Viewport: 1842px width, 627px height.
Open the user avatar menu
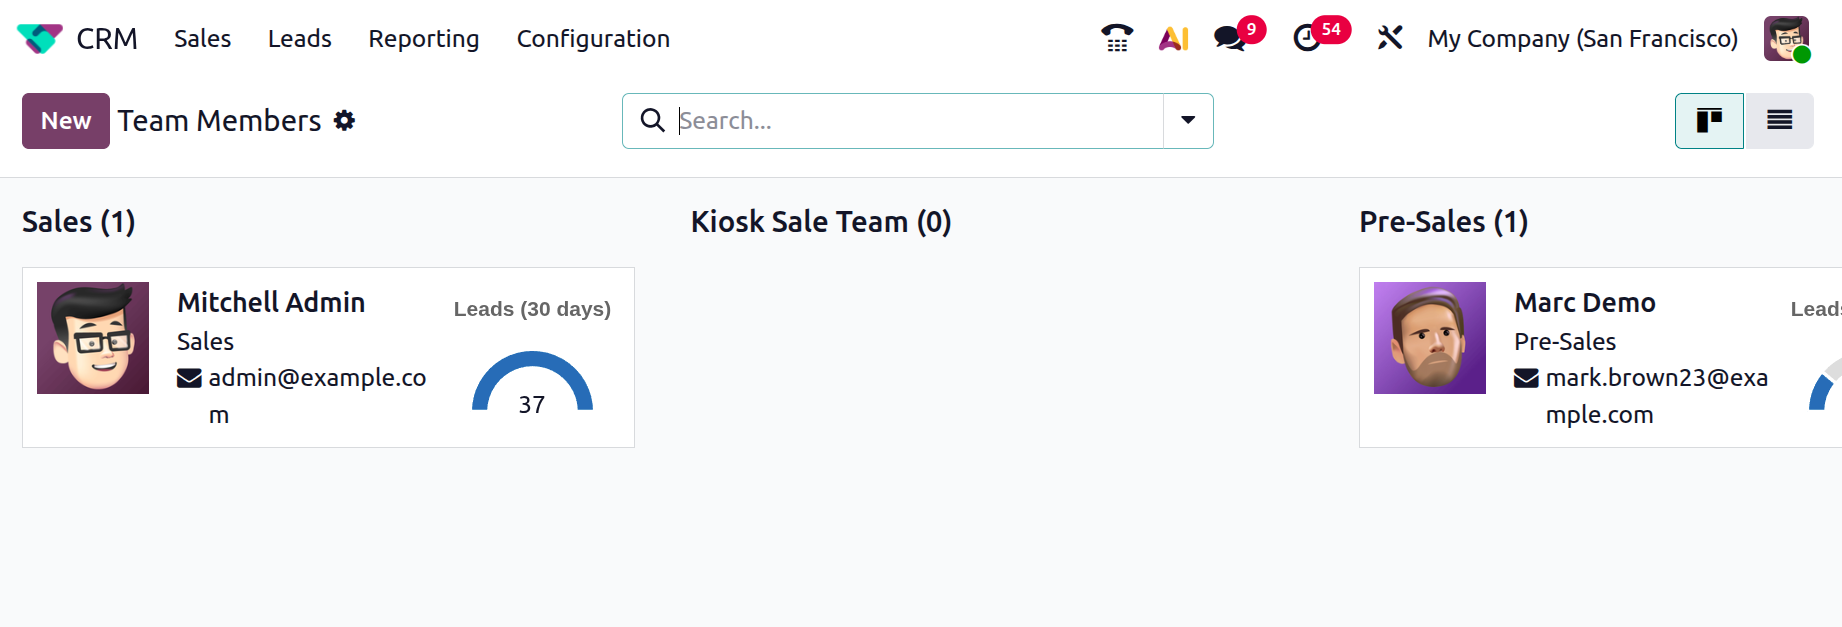tap(1786, 39)
